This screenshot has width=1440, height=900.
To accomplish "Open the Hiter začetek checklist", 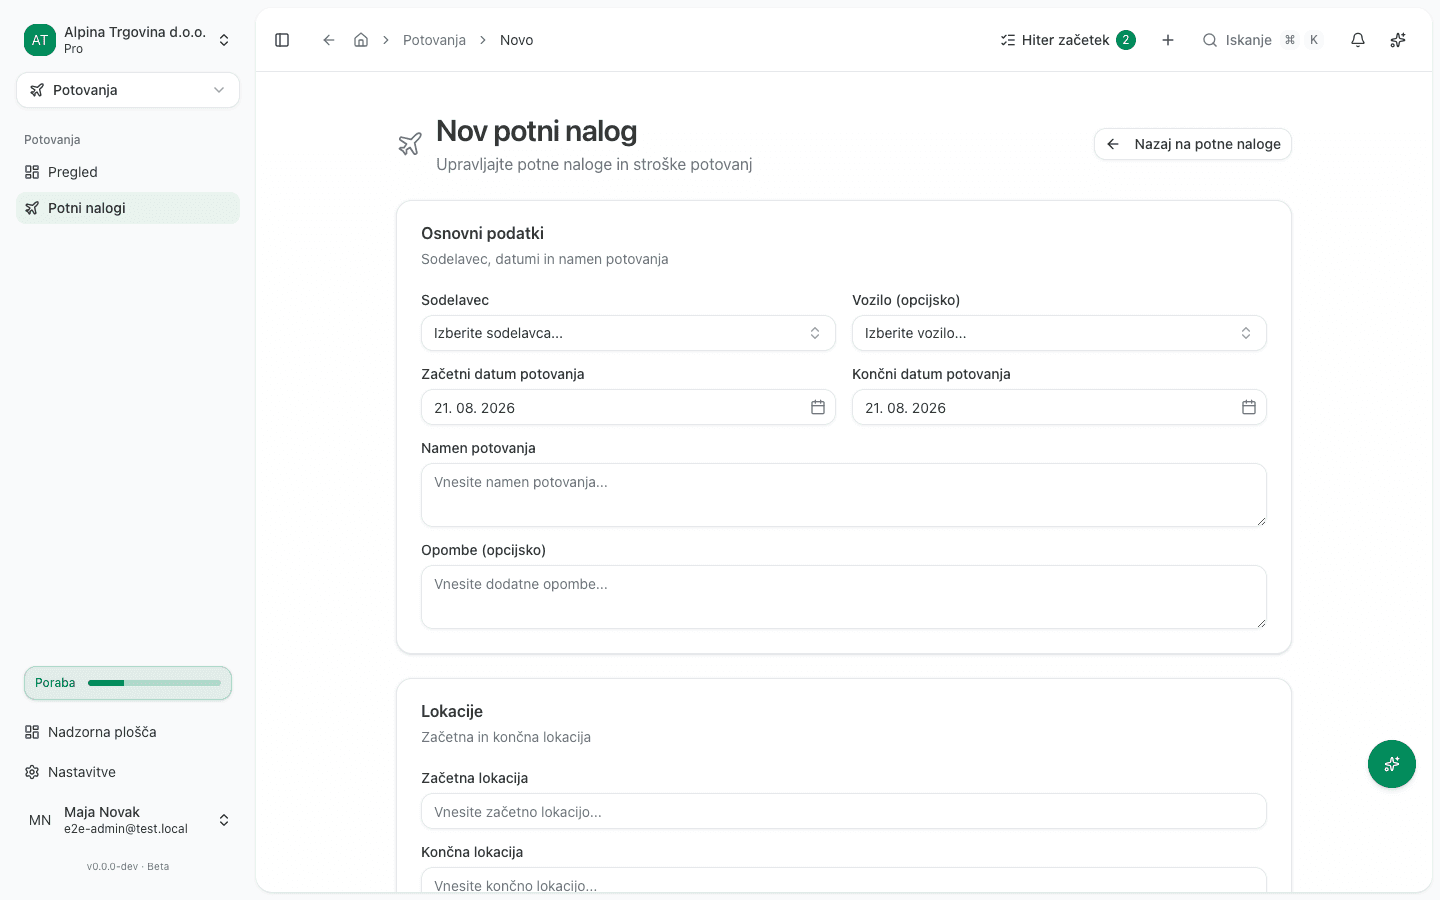I will [x=1068, y=40].
